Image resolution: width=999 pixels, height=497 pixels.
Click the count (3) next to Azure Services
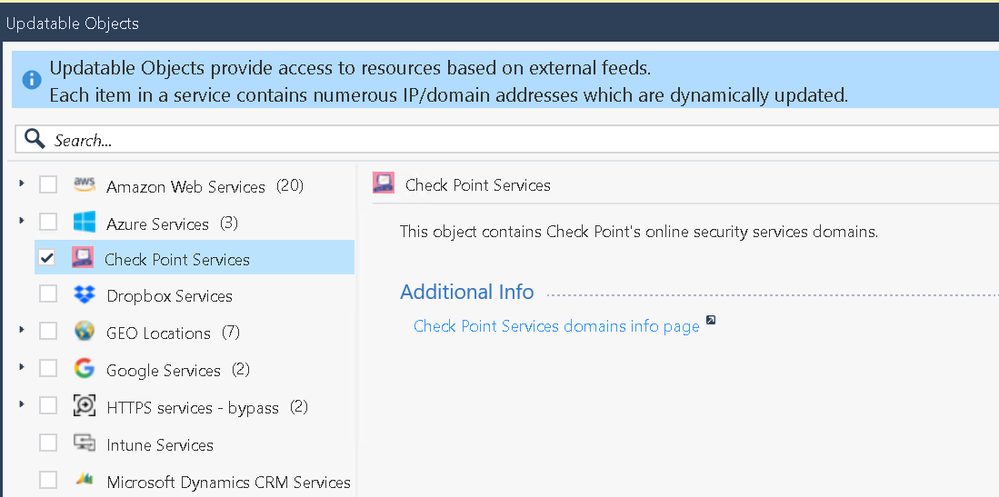229,223
